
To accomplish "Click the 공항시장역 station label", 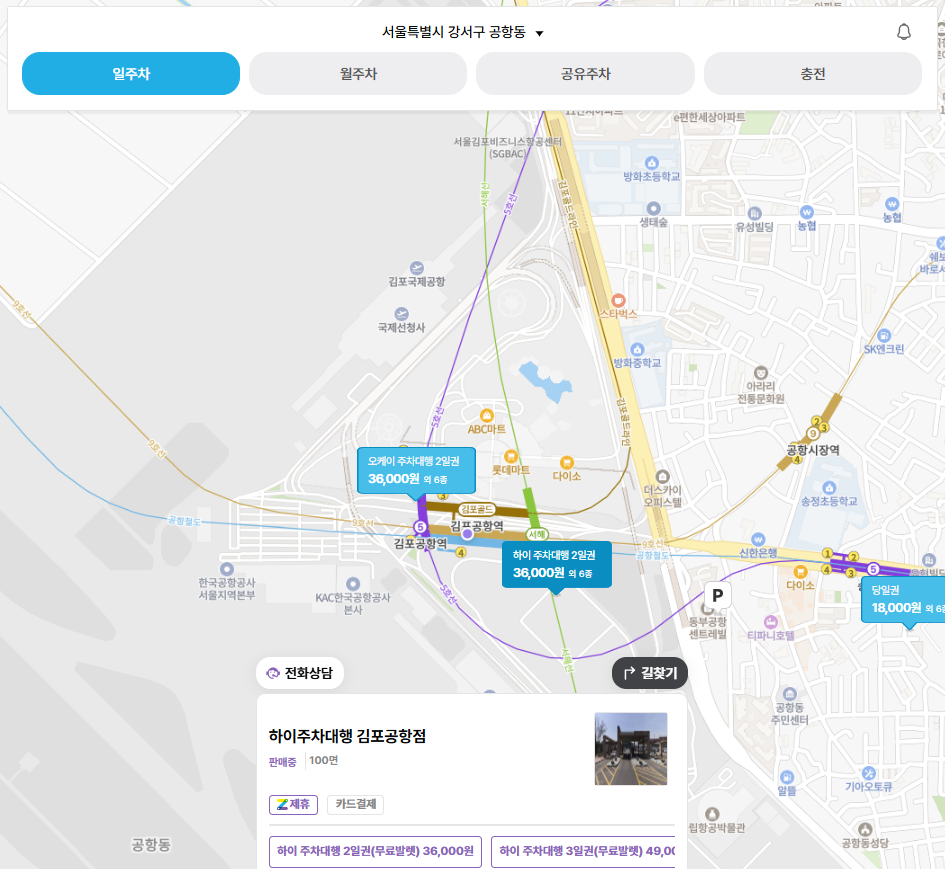I will [813, 450].
